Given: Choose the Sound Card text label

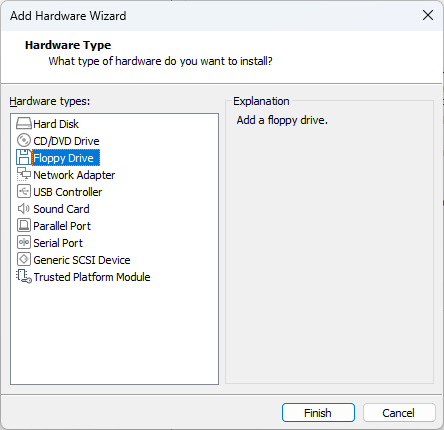Looking at the screenshot, I should coord(61,209).
